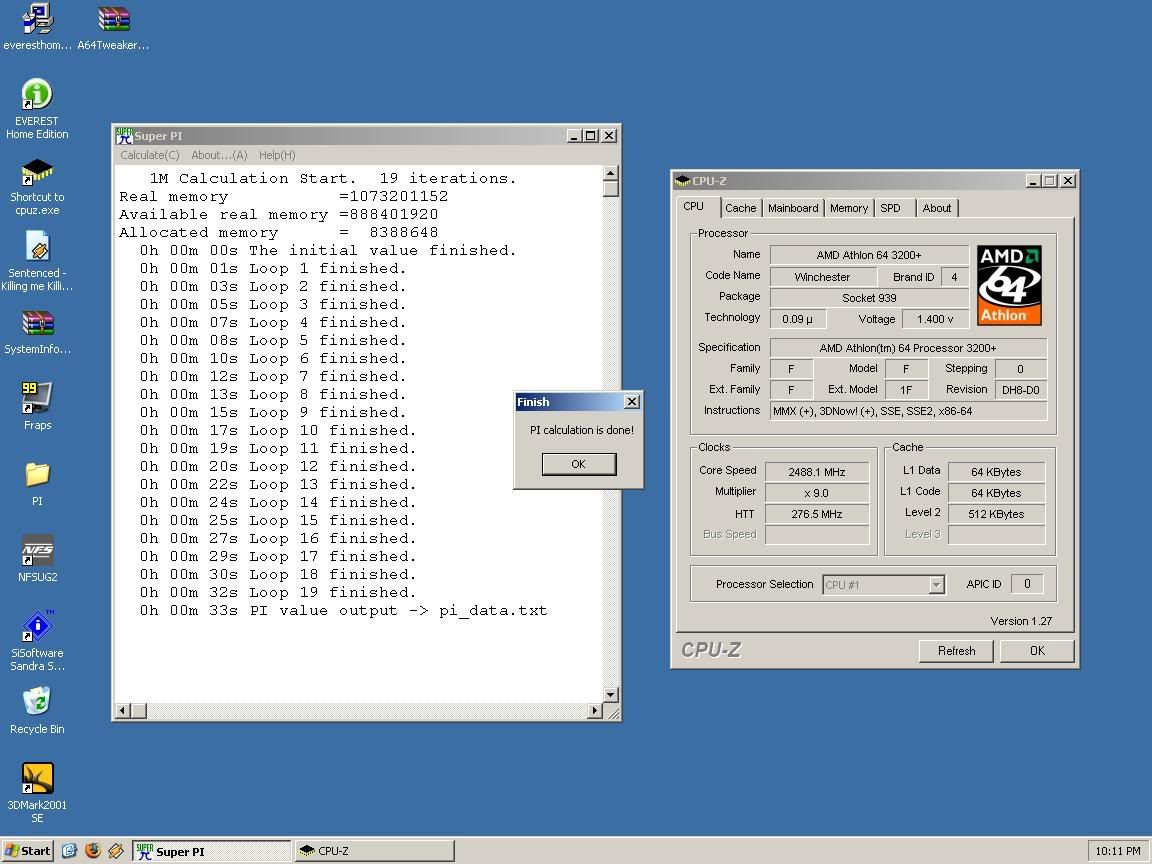The image size is (1152, 864).
Task: Click the OK button in CPU-Z
Action: point(1037,651)
